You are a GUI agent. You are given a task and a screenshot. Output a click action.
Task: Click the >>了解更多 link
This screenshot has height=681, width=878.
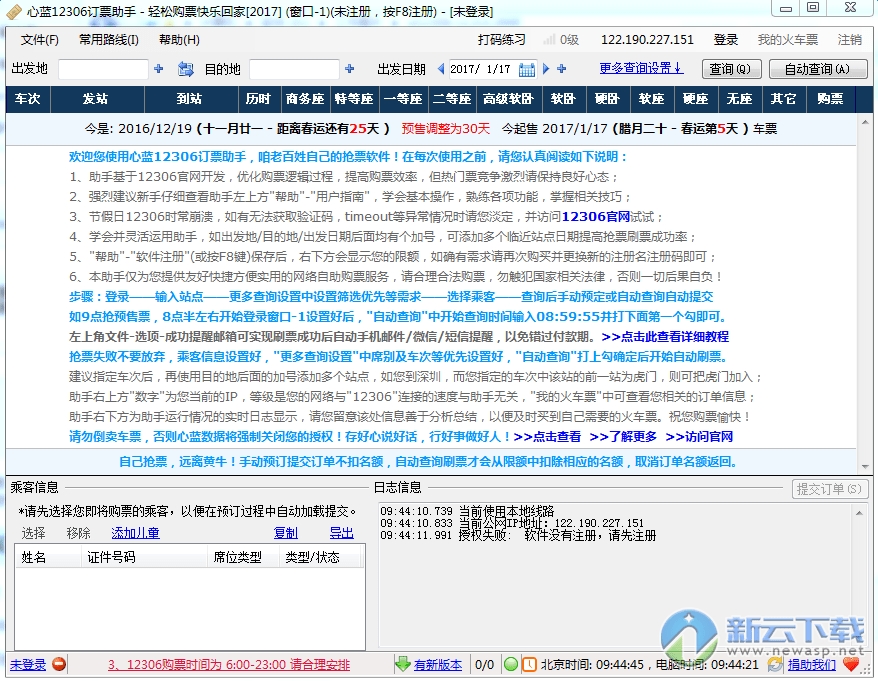coord(623,436)
